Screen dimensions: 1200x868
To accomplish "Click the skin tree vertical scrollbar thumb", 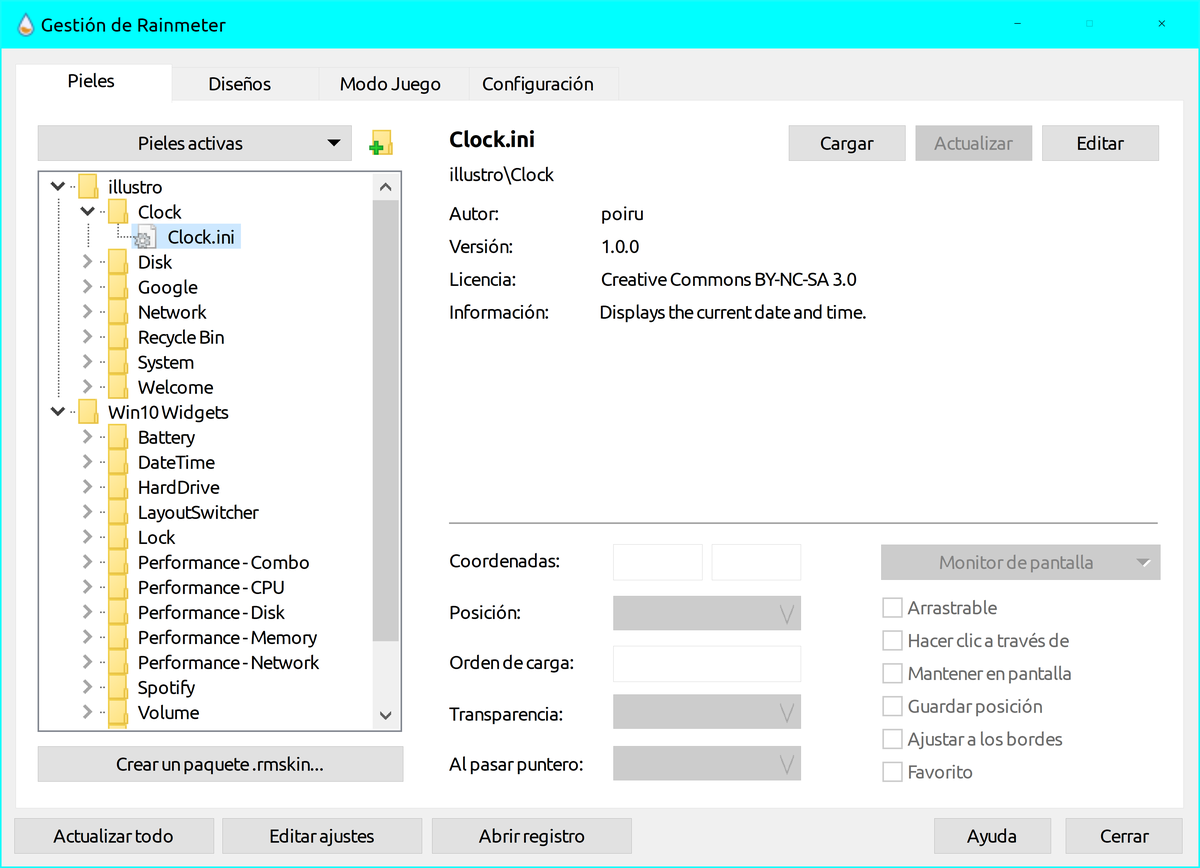I will (385, 419).
